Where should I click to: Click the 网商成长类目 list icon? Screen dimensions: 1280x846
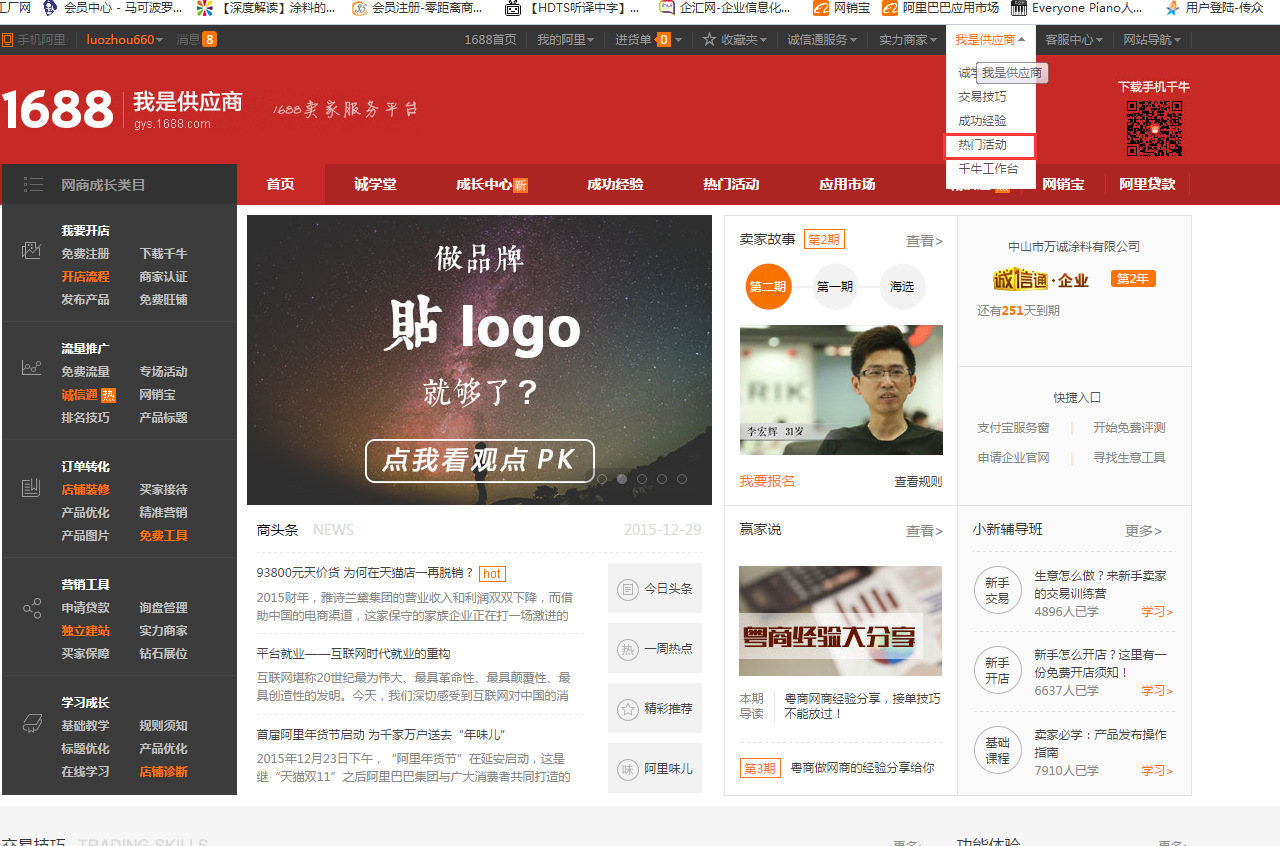[33, 184]
